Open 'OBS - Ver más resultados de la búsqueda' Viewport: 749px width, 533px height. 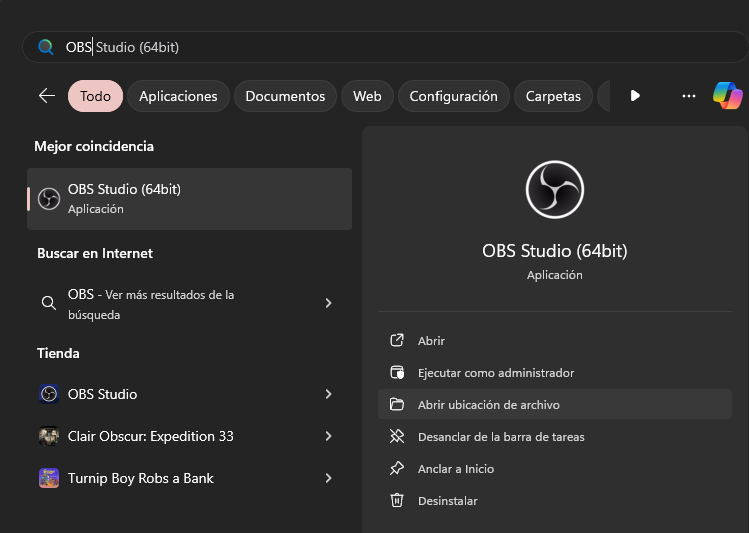pos(189,303)
